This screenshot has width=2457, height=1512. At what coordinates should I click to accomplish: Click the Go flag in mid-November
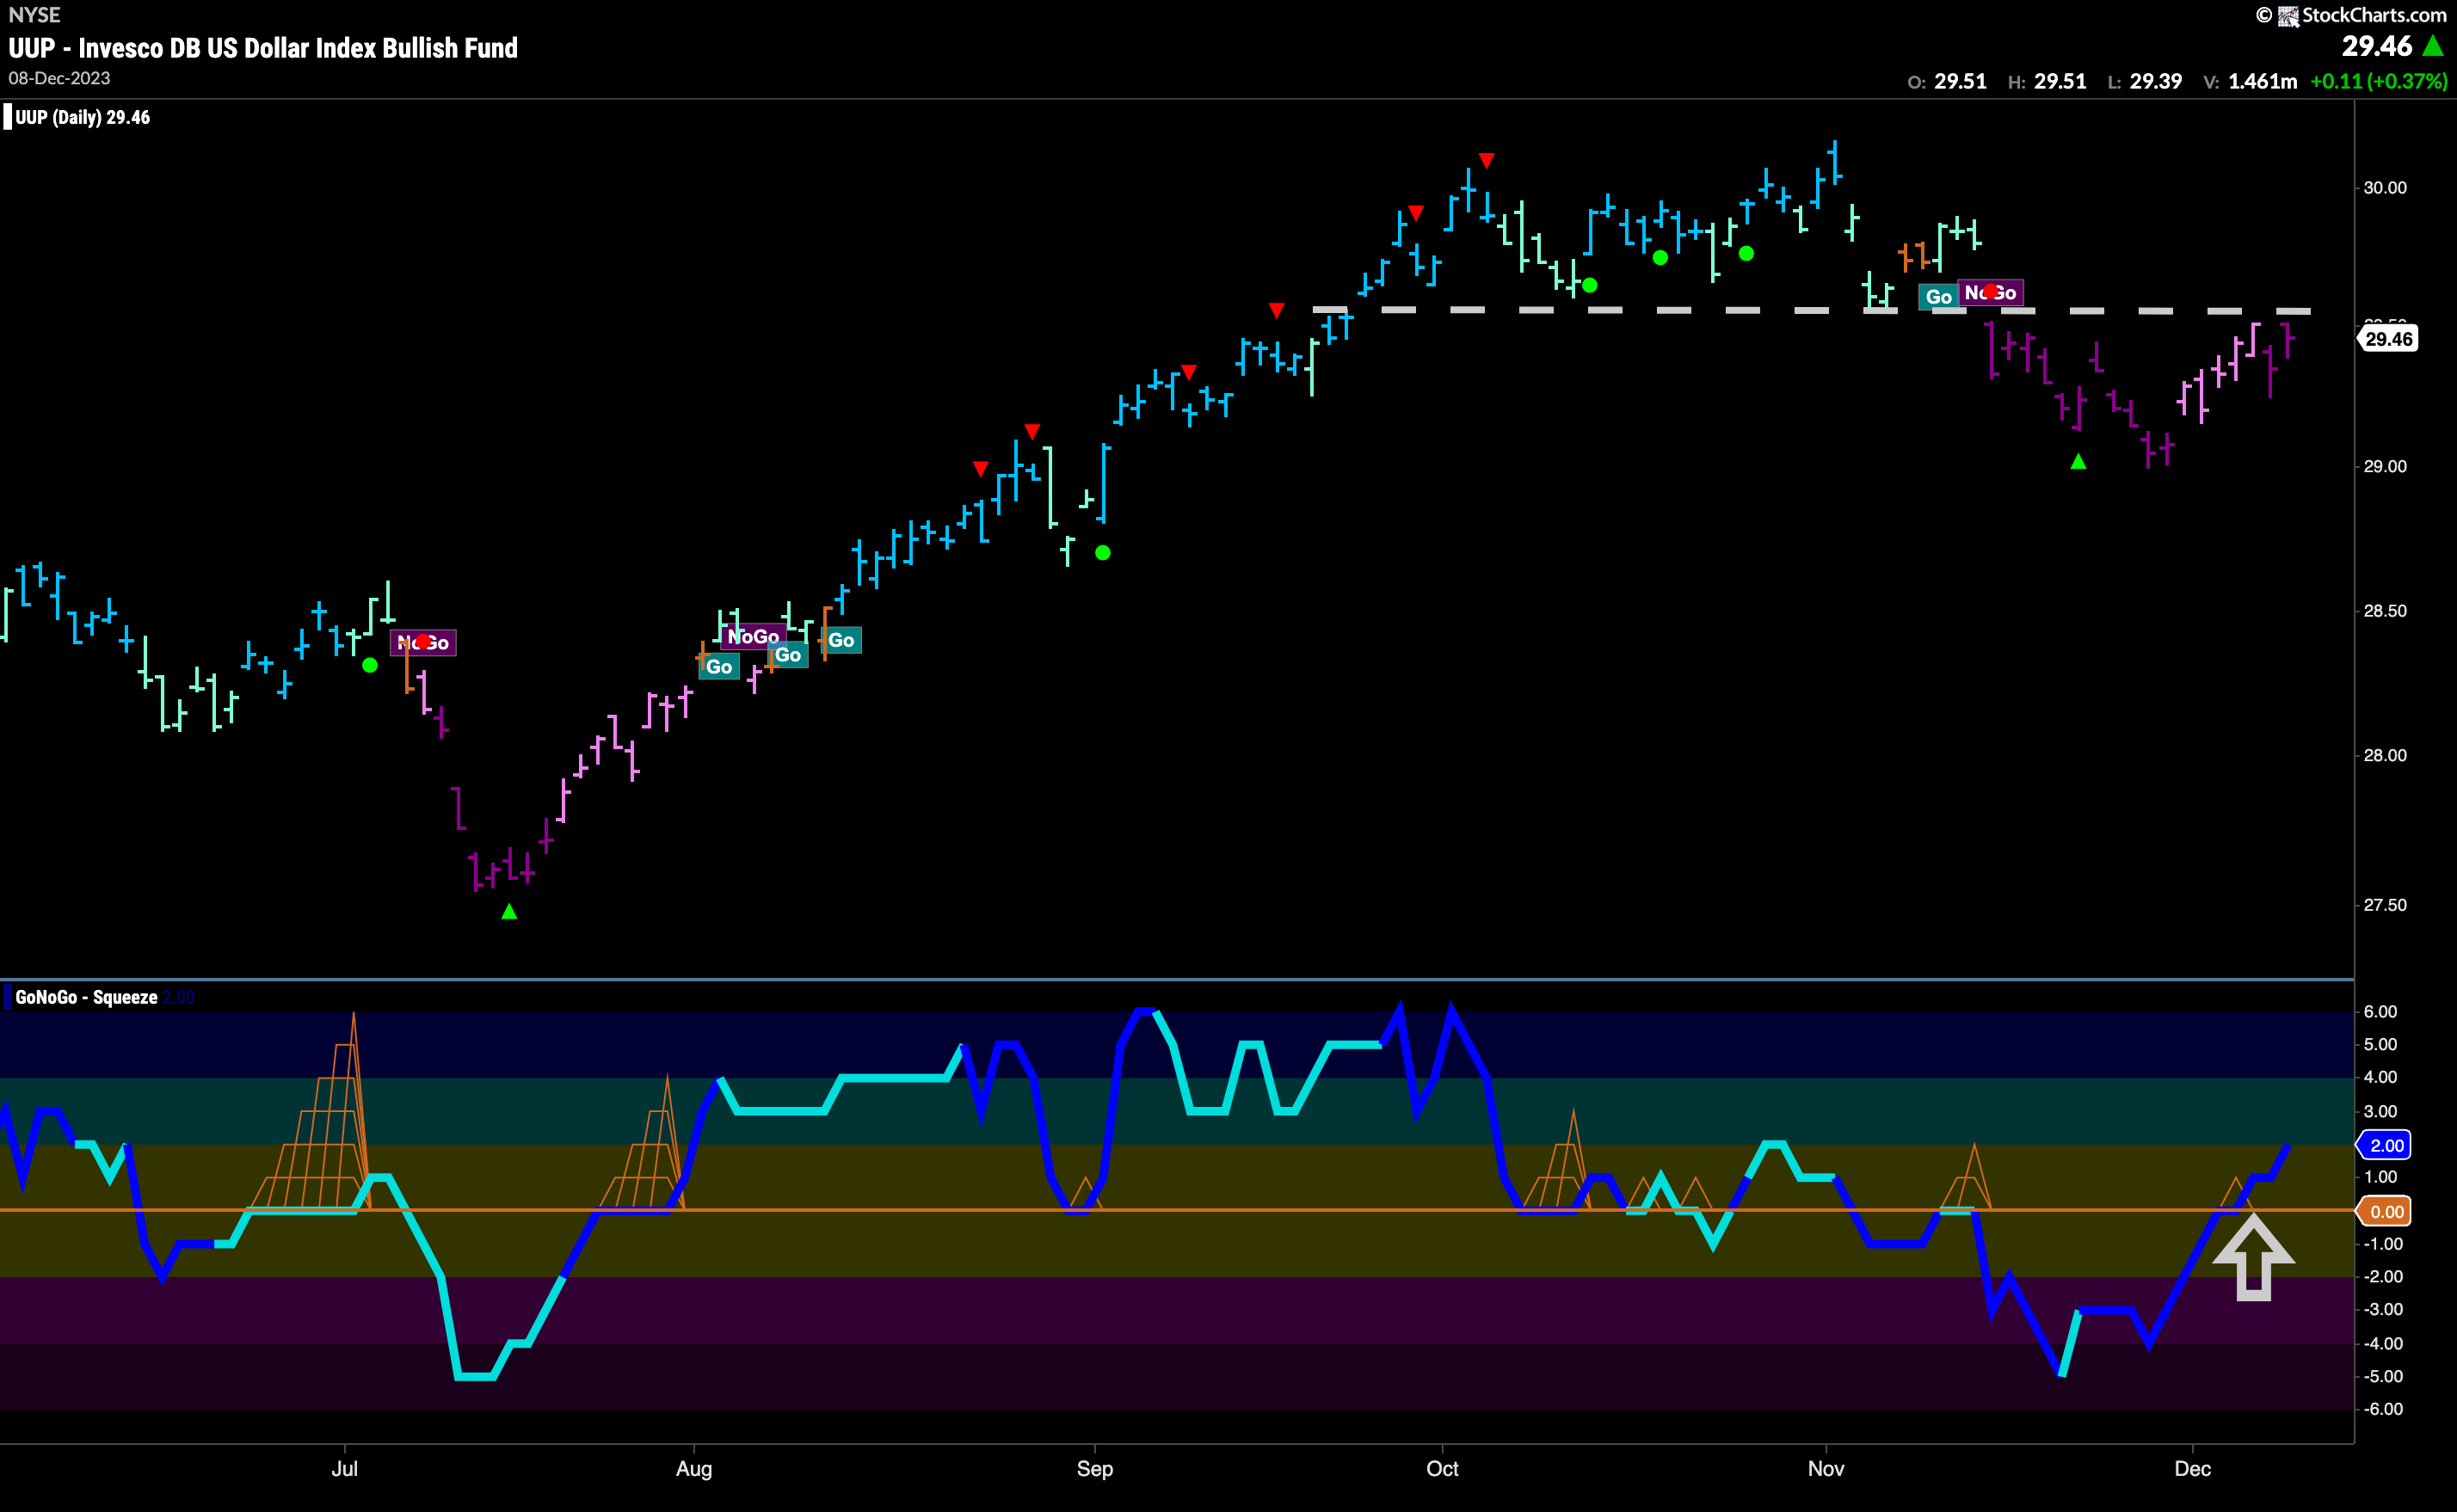(1938, 297)
